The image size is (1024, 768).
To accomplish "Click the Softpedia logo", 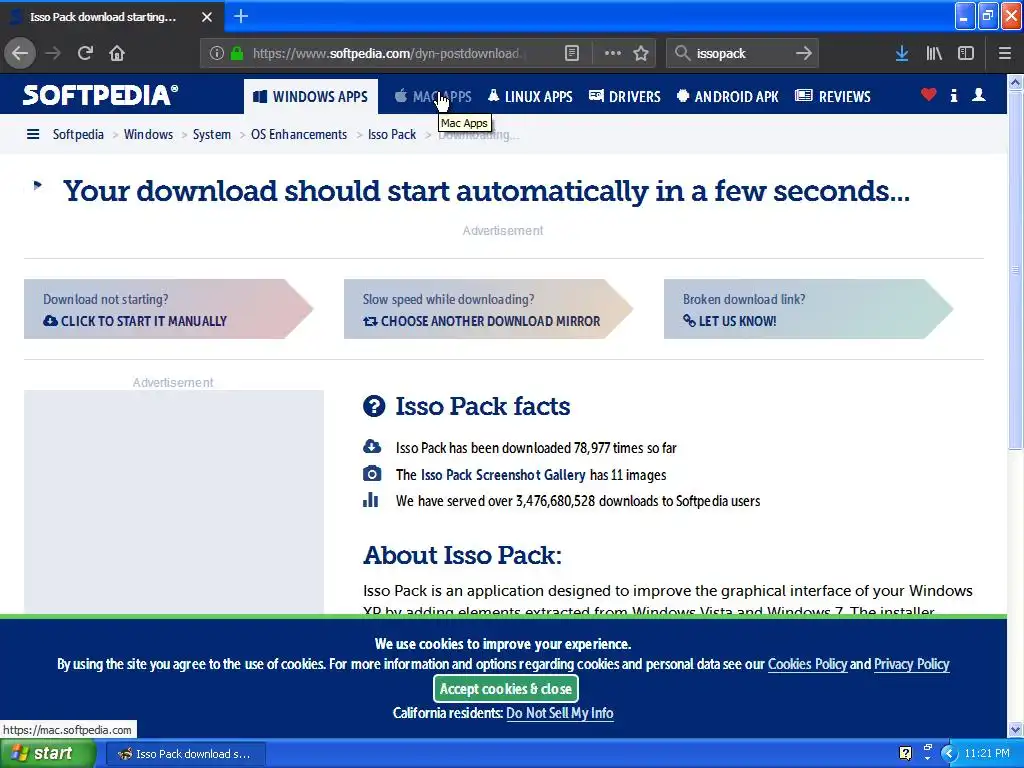I will pos(100,95).
